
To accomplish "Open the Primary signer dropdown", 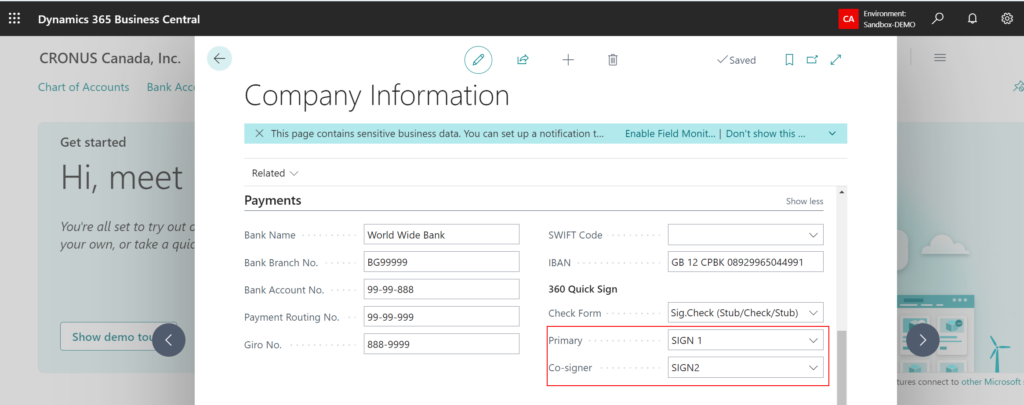I will click(813, 340).
